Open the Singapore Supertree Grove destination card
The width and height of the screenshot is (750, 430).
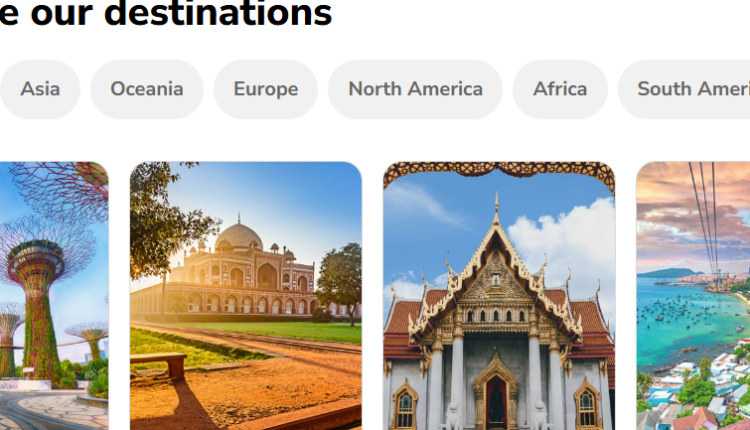pos(54,296)
